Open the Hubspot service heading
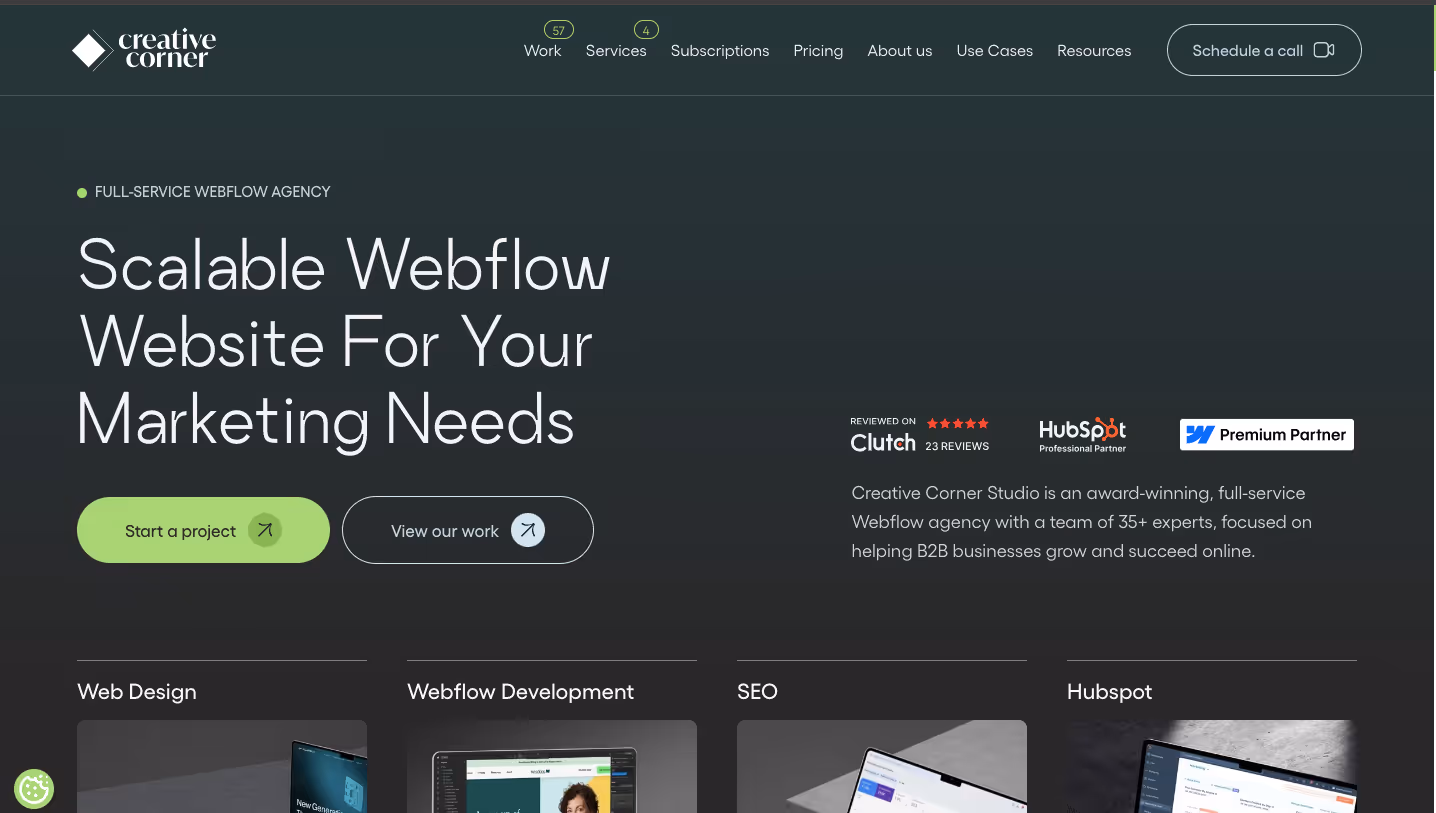 pyautogui.click(x=1110, y=692)
